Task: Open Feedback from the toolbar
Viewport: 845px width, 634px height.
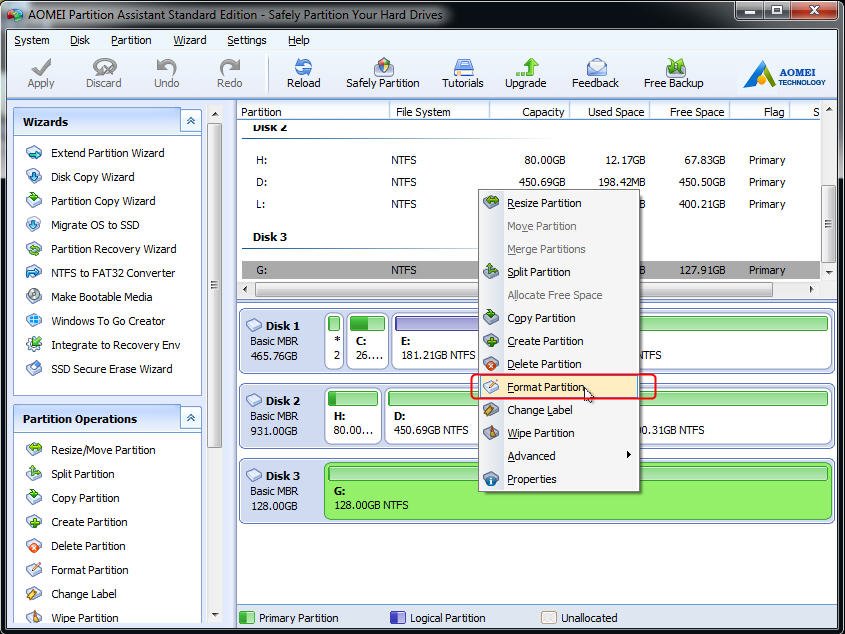Action: [595, 73]
